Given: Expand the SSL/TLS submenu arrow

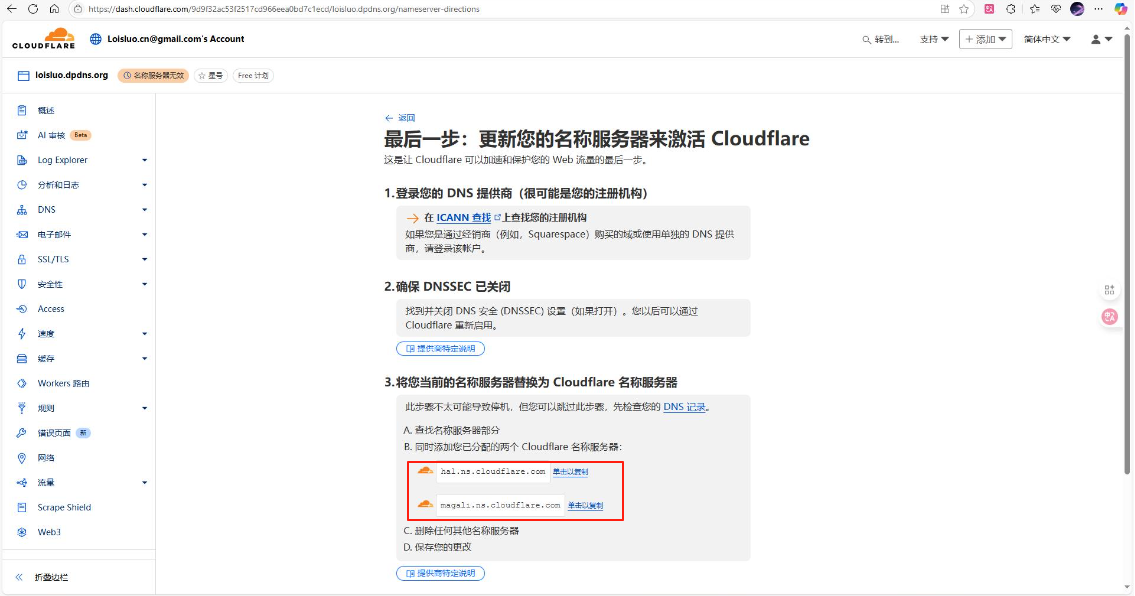Looking at the screenshot, I should coord(144,259).
